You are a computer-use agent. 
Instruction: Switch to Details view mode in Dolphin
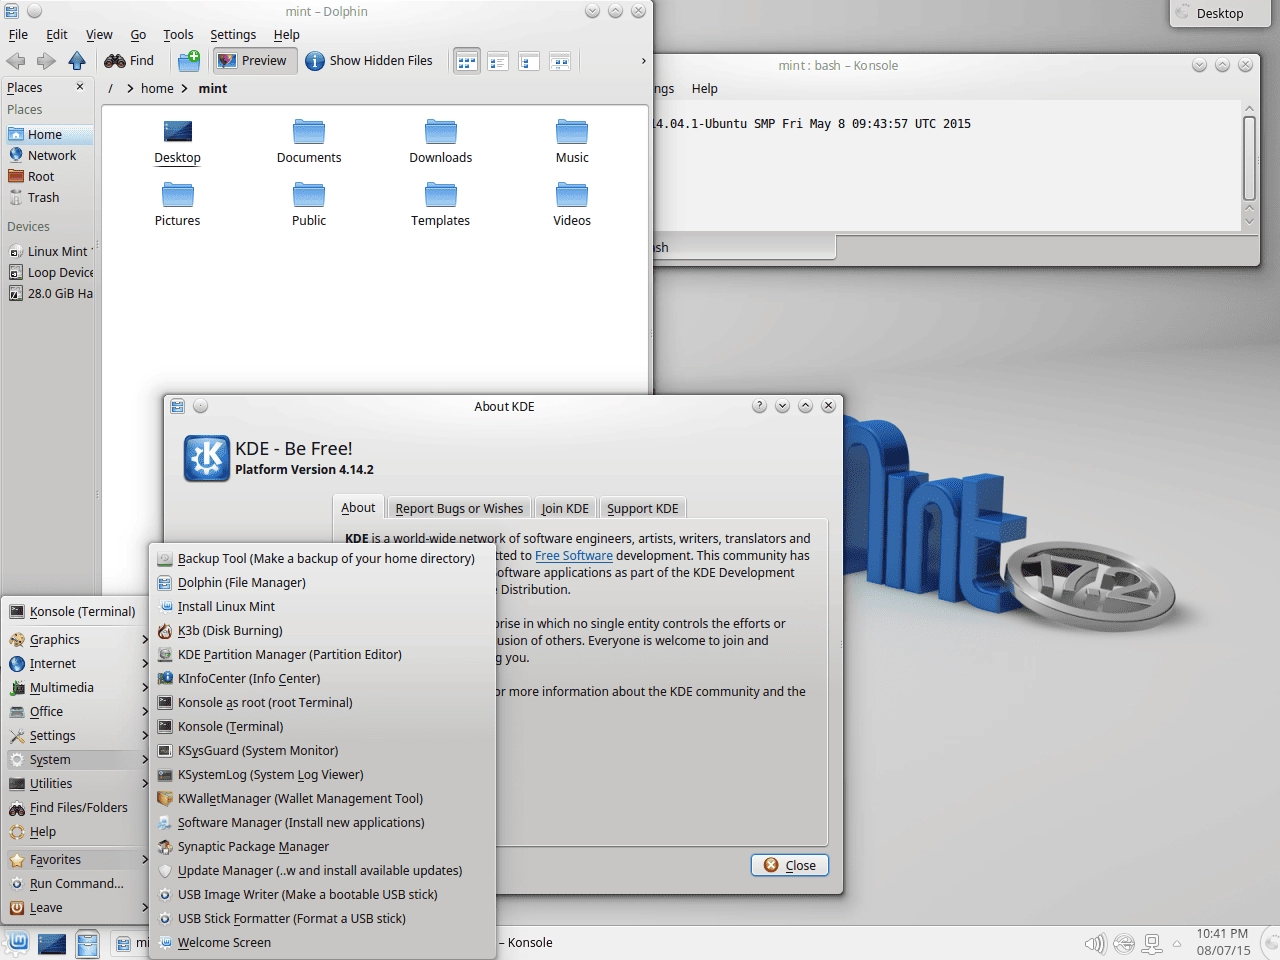click(x=529, y=61)
